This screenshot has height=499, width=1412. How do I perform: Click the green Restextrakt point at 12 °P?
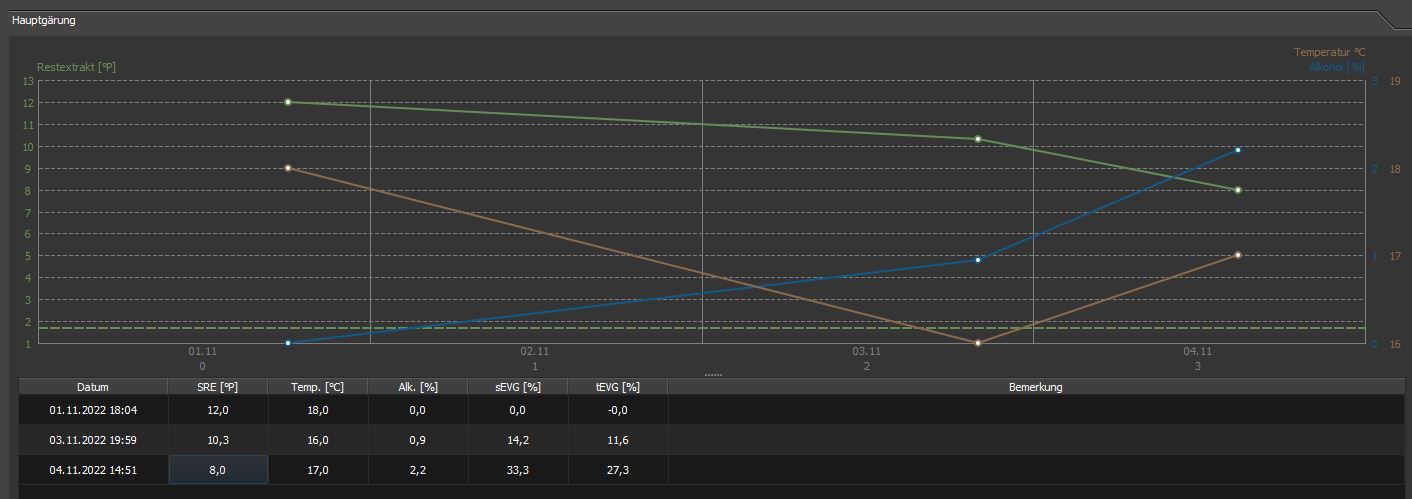(x=288, y=102)
